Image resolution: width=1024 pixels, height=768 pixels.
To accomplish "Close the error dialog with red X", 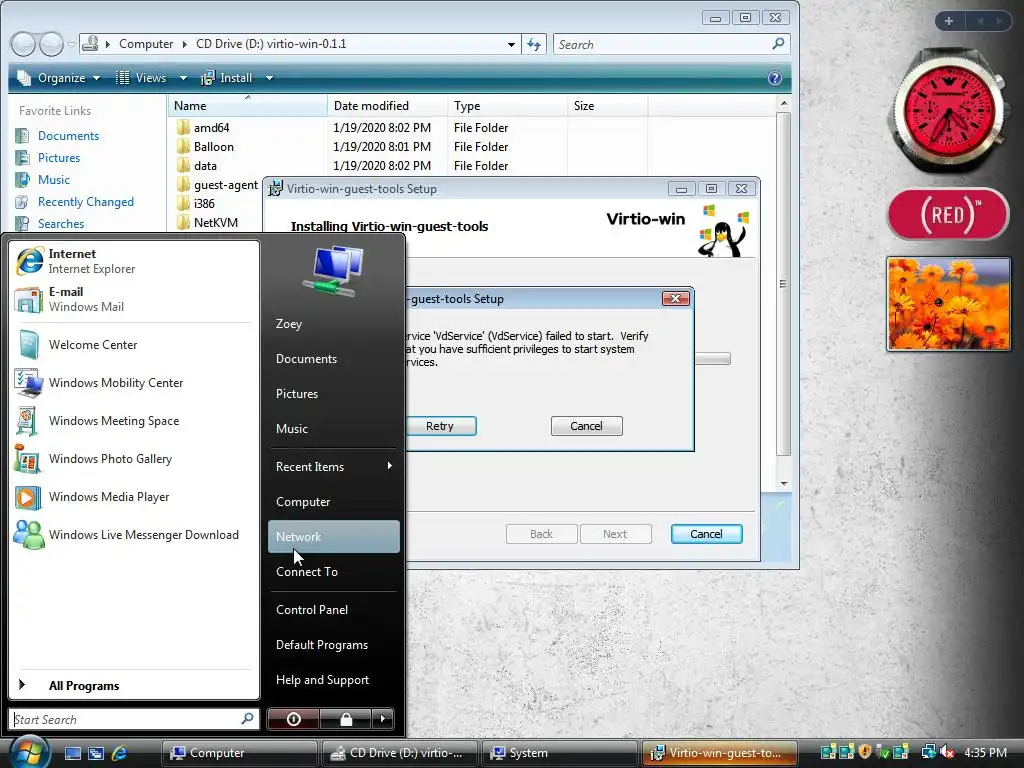I will 675,298.
